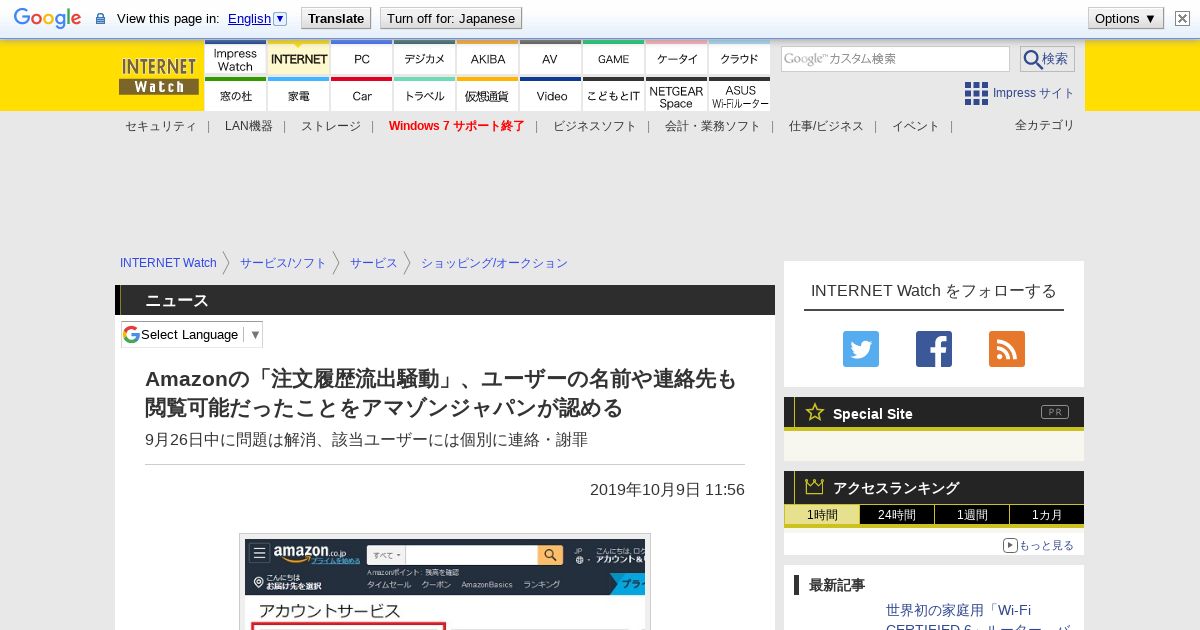Select the 24時間 ranking tab
Image resolution: width=1200 pixels, height=630 pixels.
coord(897,515)
